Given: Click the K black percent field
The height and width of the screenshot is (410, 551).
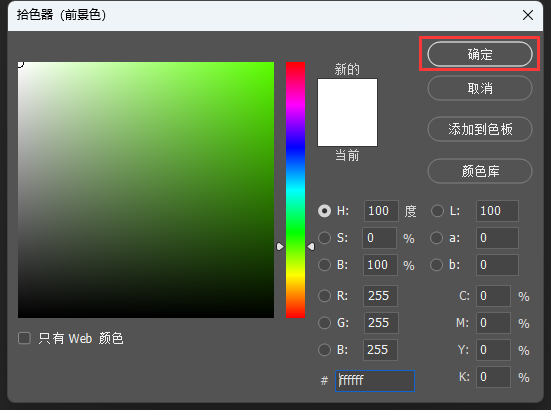Looking at the screenshot, I should (x=493, y=377).
